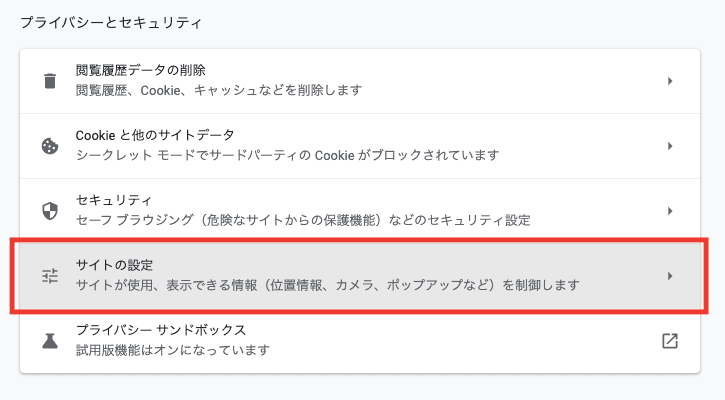This screenshot has width=725, height=400.
Task: Expand the arrow in the セキュリティ row
Action: click(670, 211)
